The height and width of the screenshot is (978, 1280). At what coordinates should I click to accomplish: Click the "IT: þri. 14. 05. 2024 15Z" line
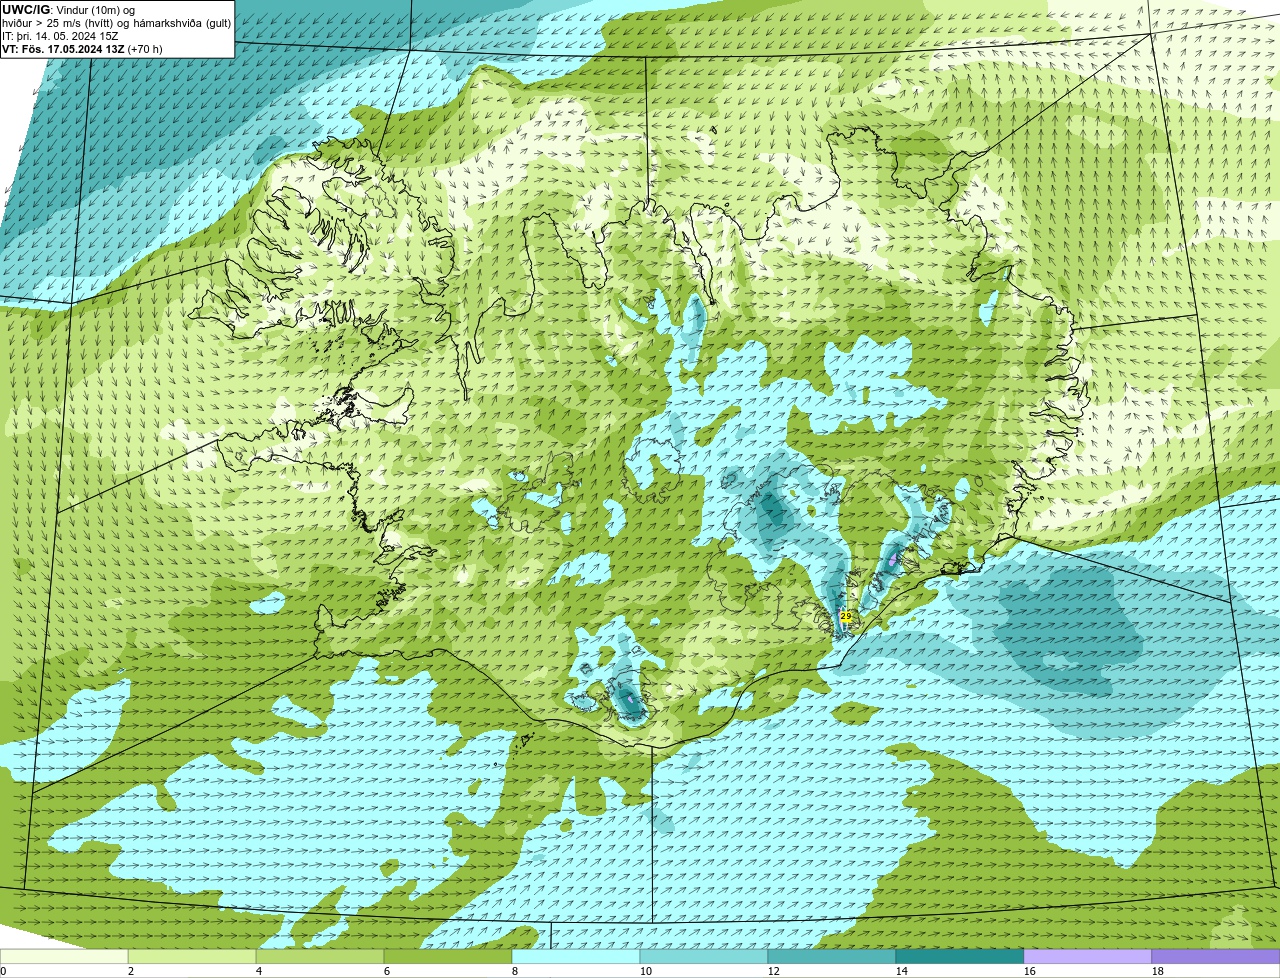[61, 36]
